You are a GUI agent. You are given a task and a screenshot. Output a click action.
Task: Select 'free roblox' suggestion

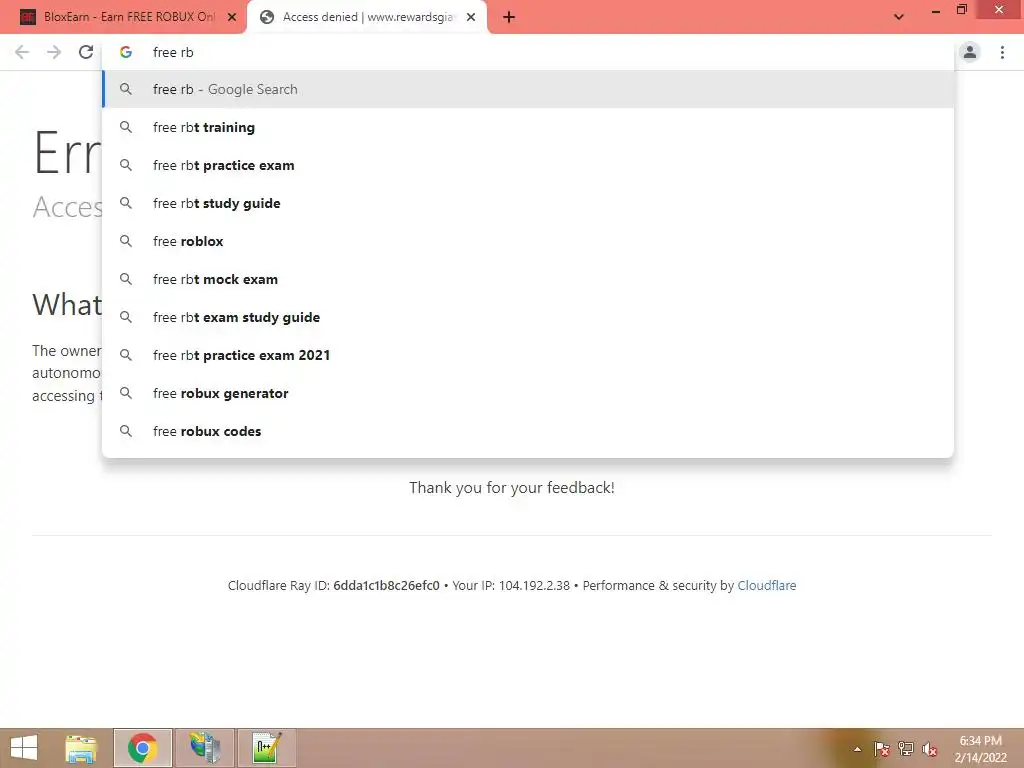528,241
